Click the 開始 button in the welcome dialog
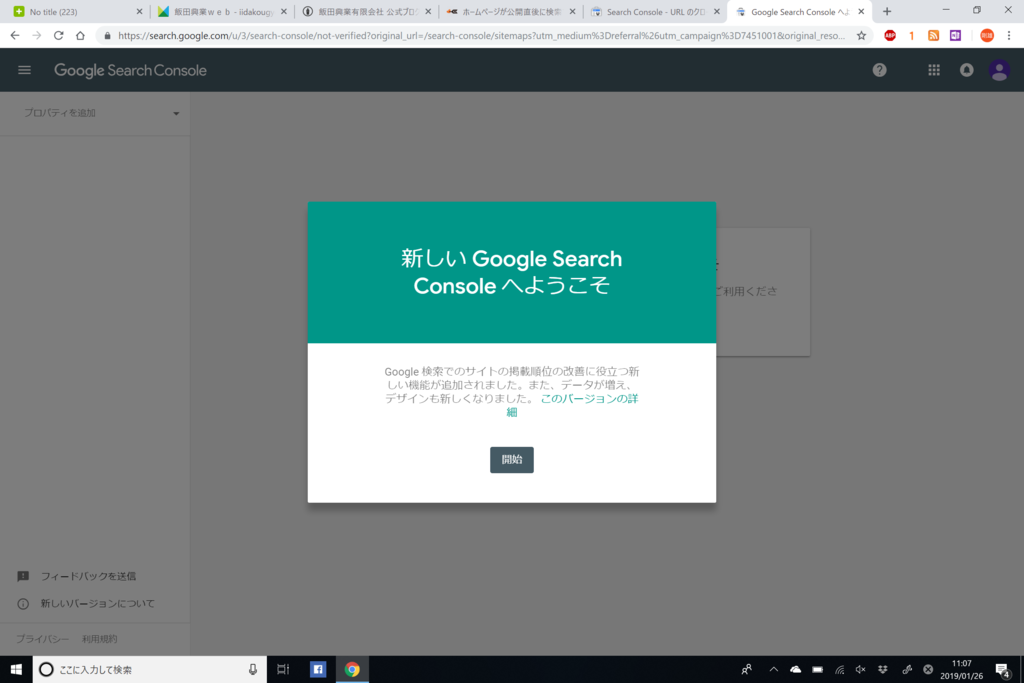Screen dimensions: 1024x683 click(511, 460)
